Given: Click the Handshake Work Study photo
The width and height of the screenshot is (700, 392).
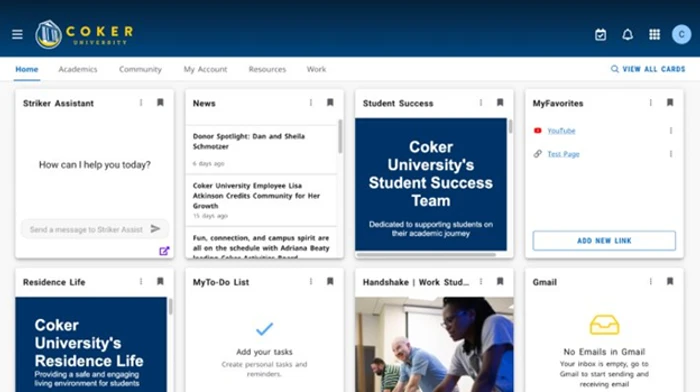Looking at the screenshot, I should pyautogui.click(x=434, y=345).
